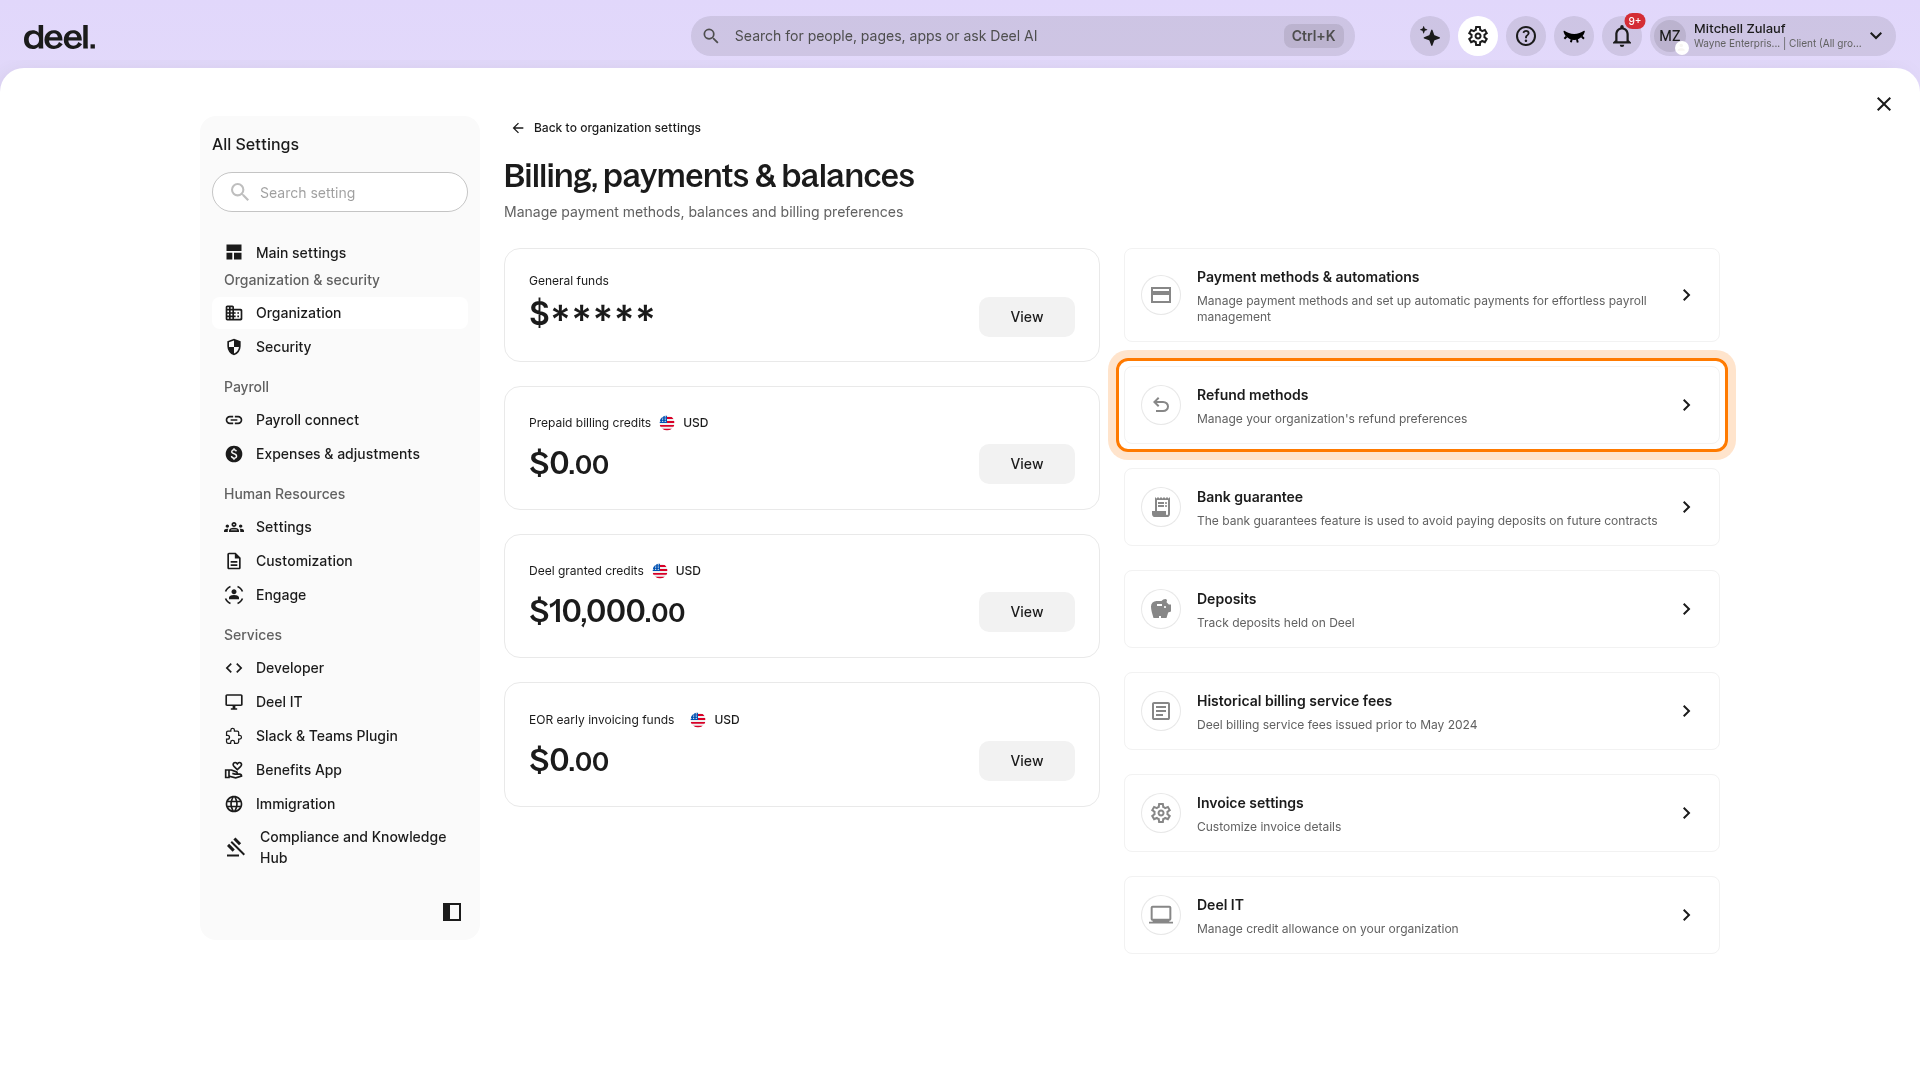Expand Deposits chevron
This screenshot has width=1920, height=1080.
(1686, 609)
